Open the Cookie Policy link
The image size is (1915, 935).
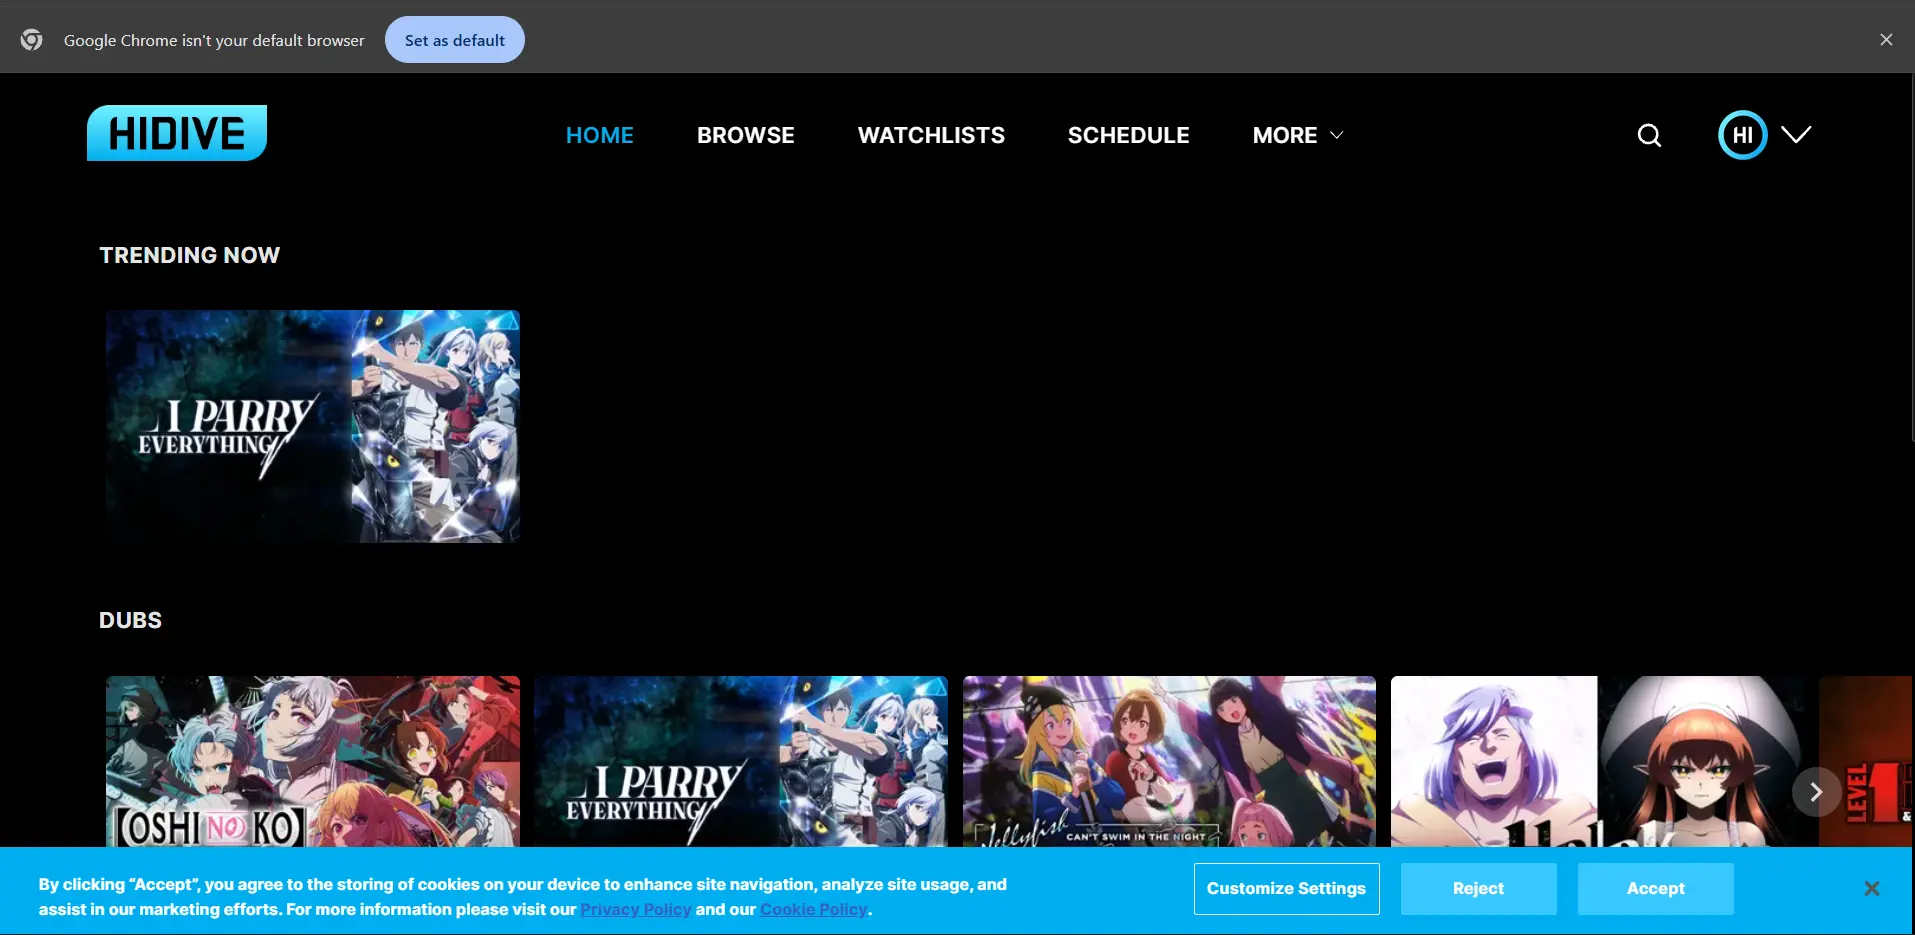click(814, 910)
